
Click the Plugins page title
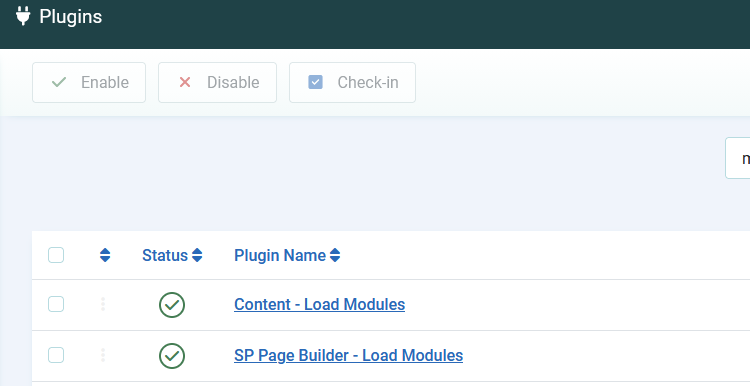click(71, 17)
